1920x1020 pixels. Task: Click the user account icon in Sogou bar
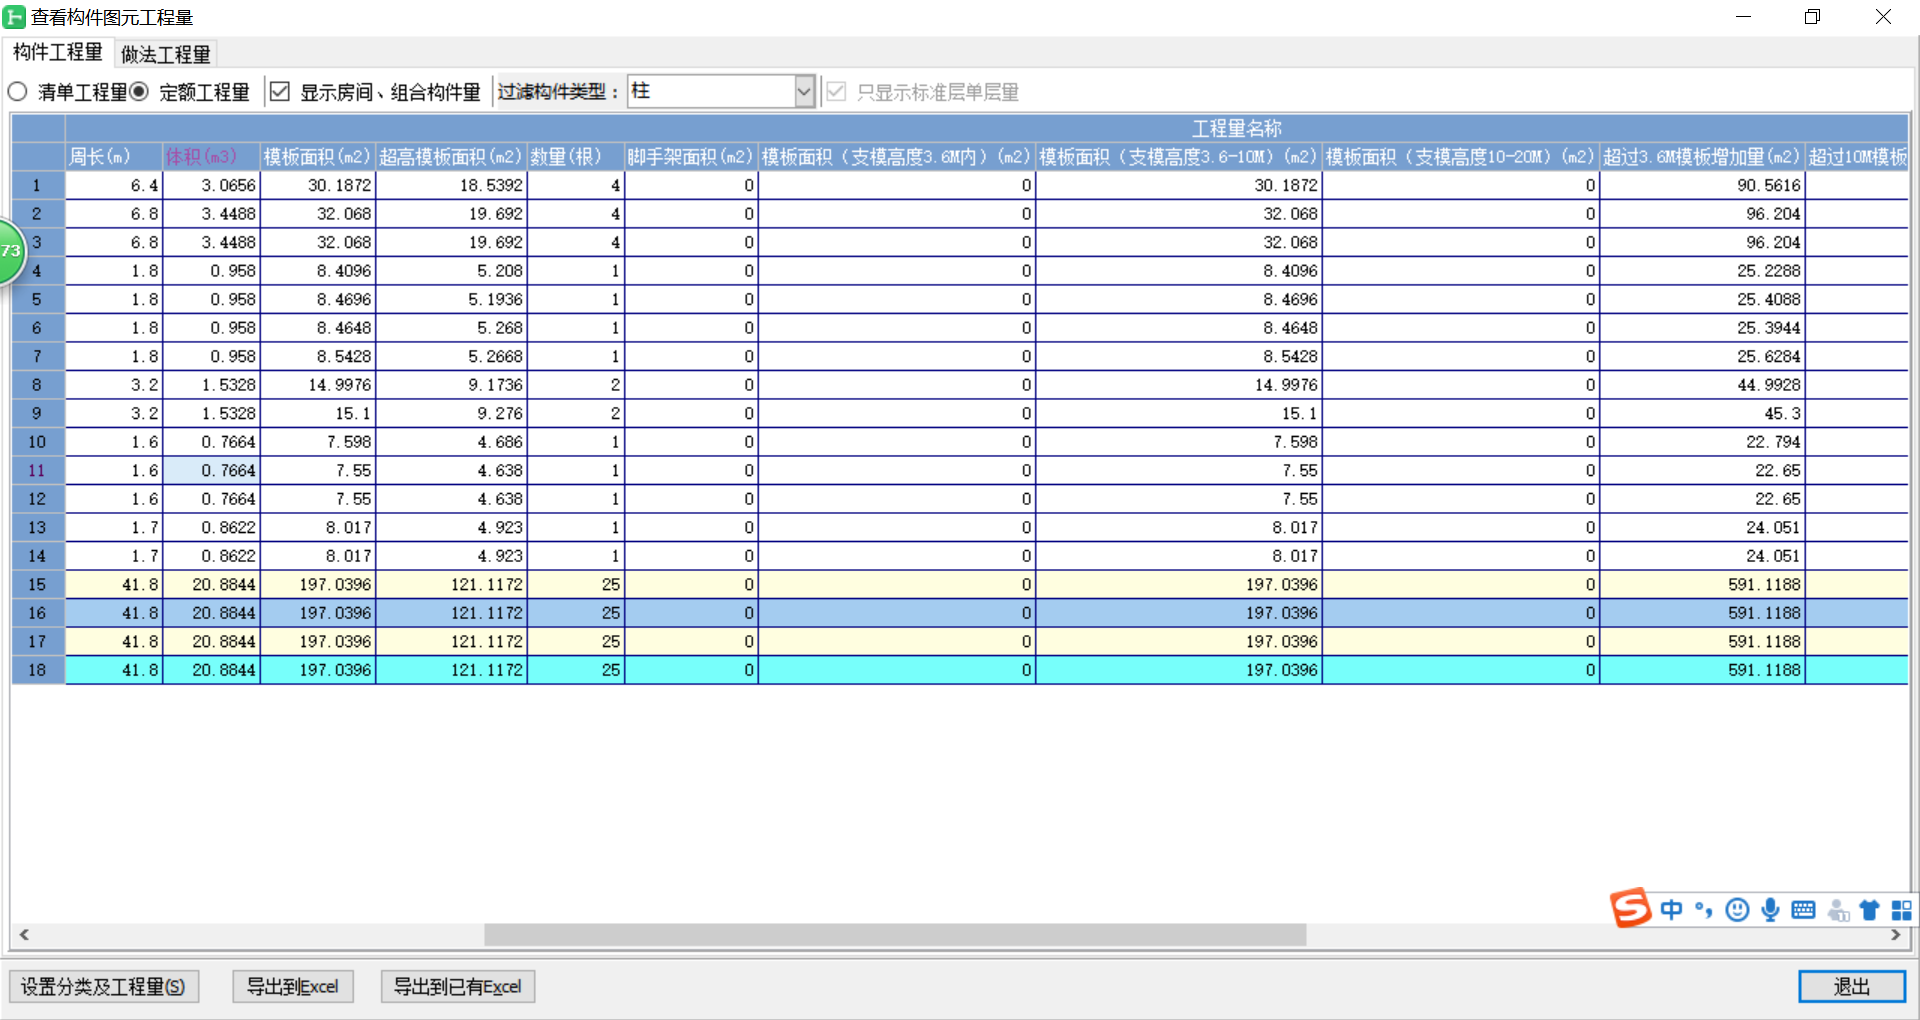pyautogui.click(x=1838, y=909)
